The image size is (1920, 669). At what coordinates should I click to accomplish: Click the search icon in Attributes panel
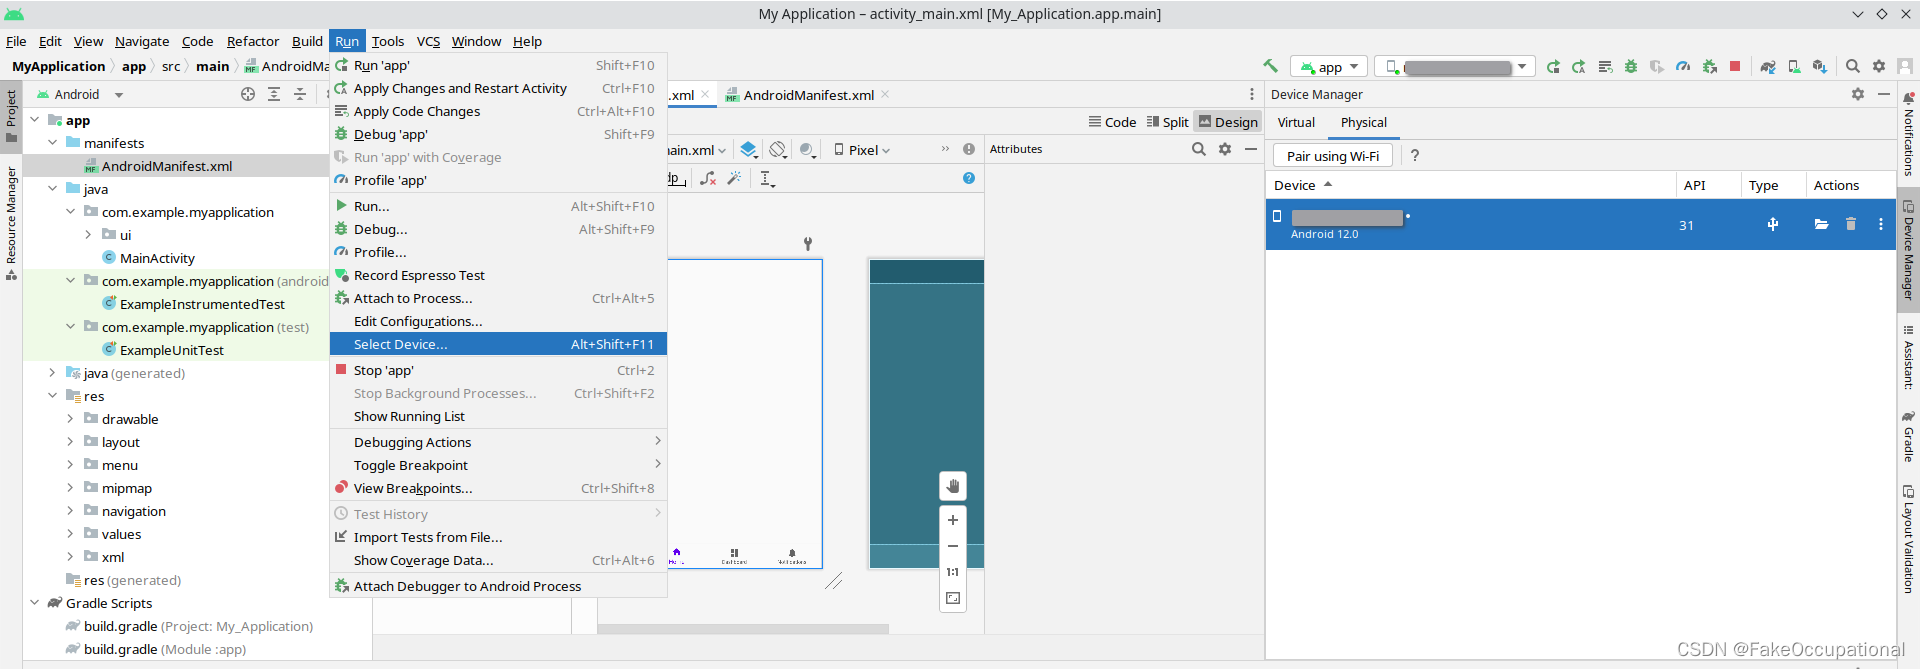tap(1199, 149)
